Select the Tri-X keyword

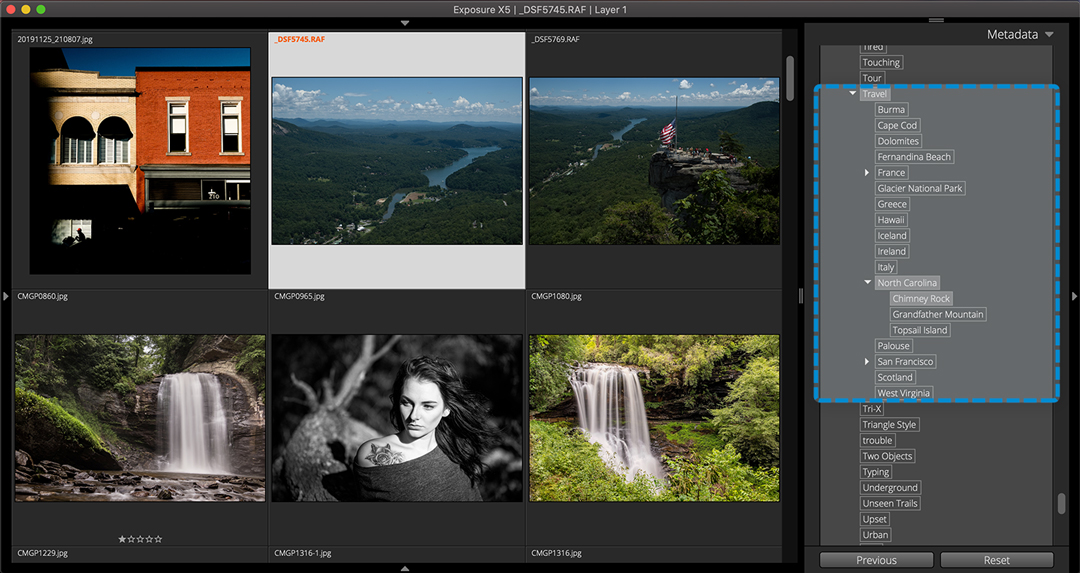coord(872,409)
